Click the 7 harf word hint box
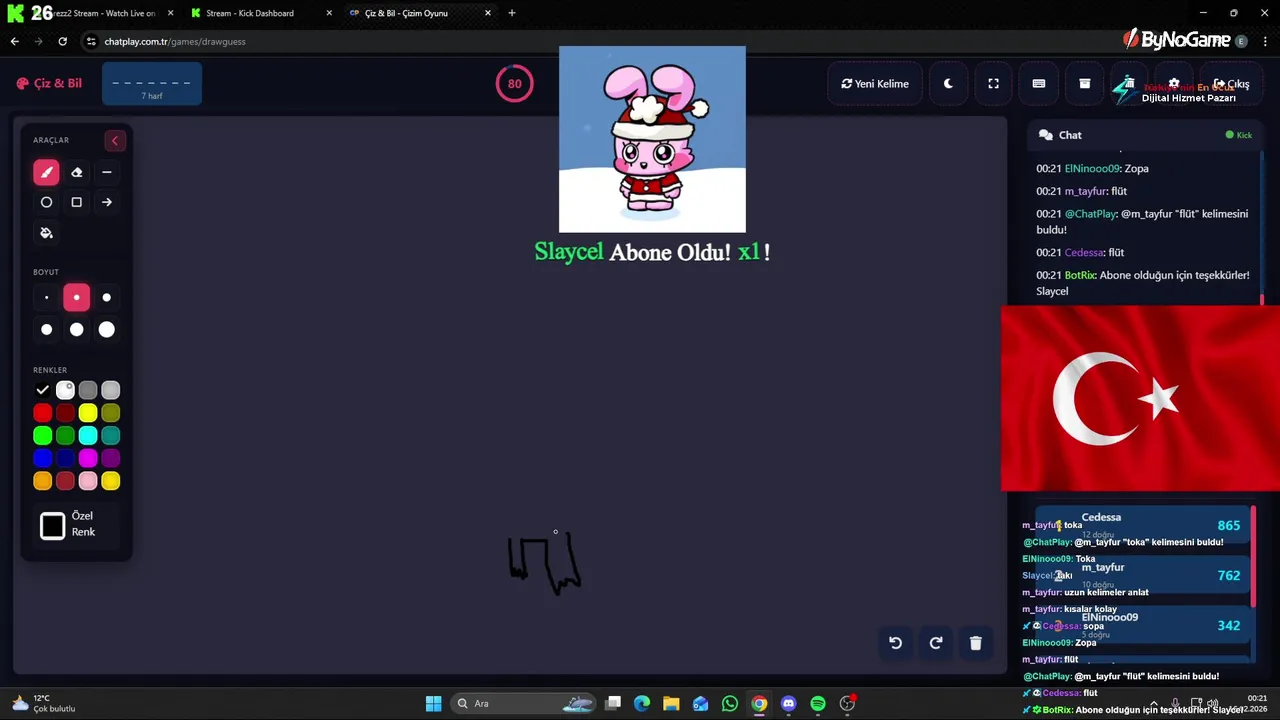Screen dimensions: 1280x720 (152, 84)
